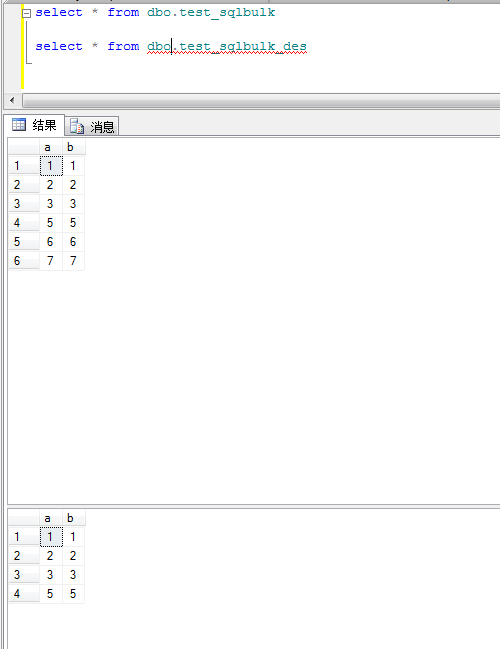Collapse the SQL query code block
Screen dimensions: 500x649
pyautogui.click(x=26, y=14)
